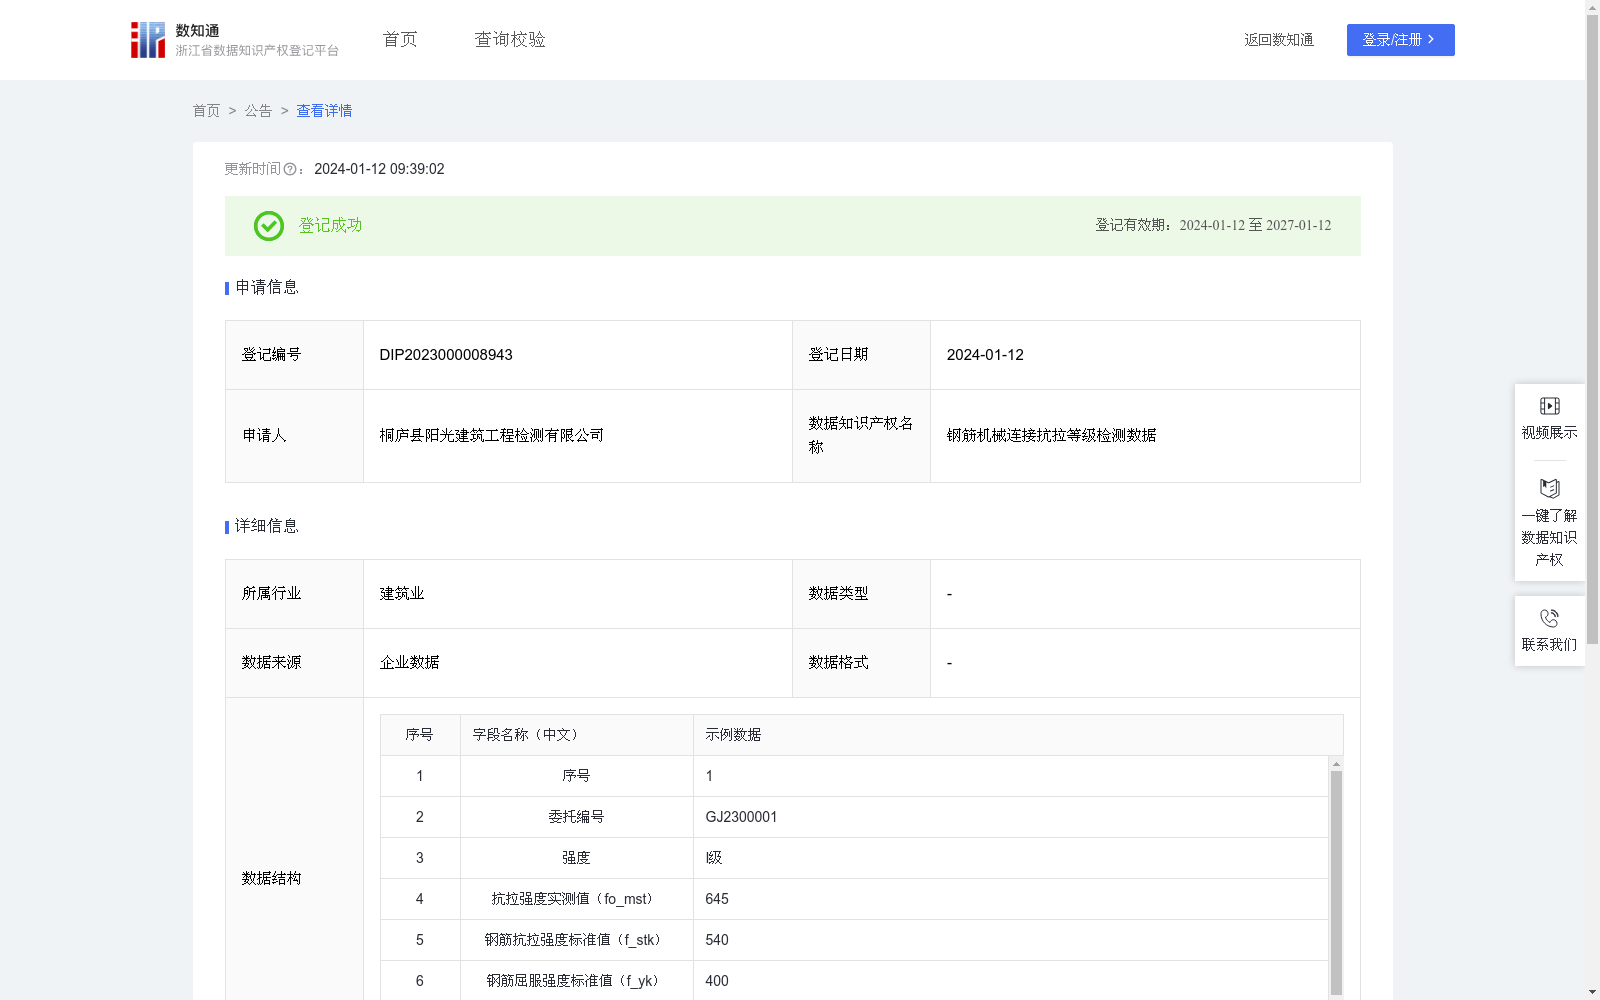Click the 查看详情 breadcrumb

pos(324,111)
